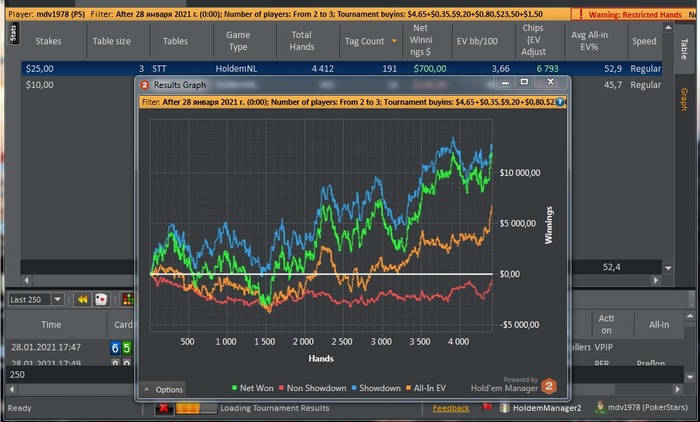Switch to the Graph side tab
The width and height of the screenshot is (700, 422).
[x=683, y=99]
